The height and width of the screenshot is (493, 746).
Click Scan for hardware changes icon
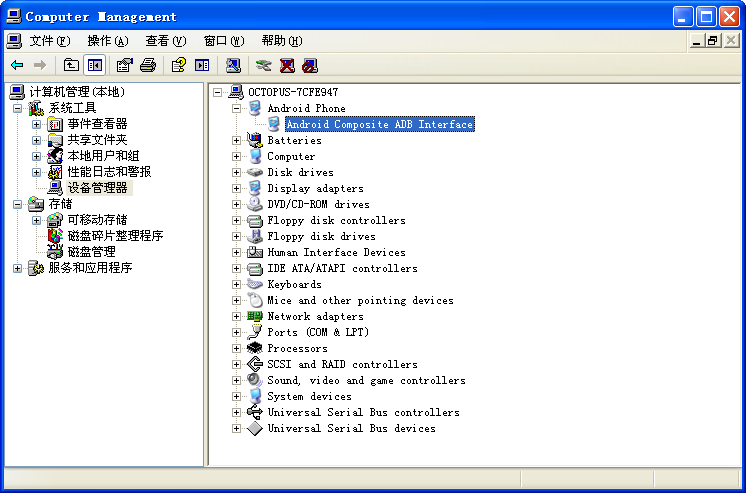point(233,65)
